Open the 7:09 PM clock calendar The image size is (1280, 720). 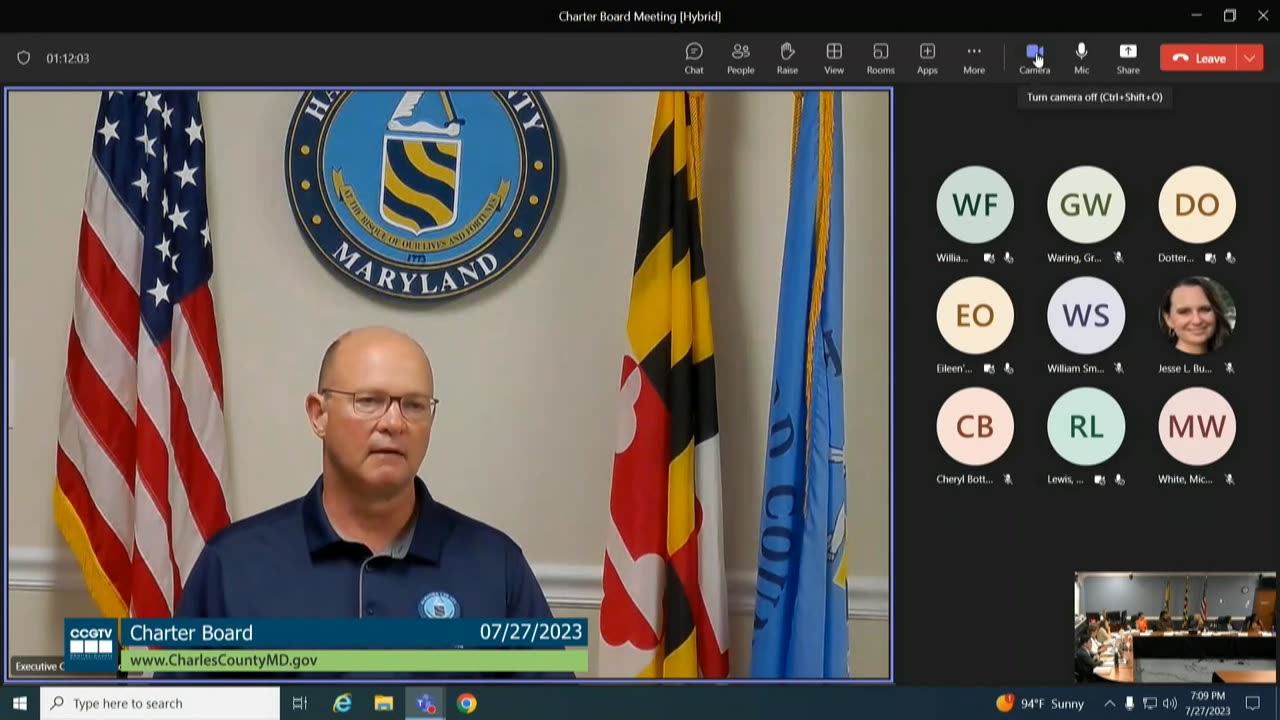click(x=1208, y=703)
